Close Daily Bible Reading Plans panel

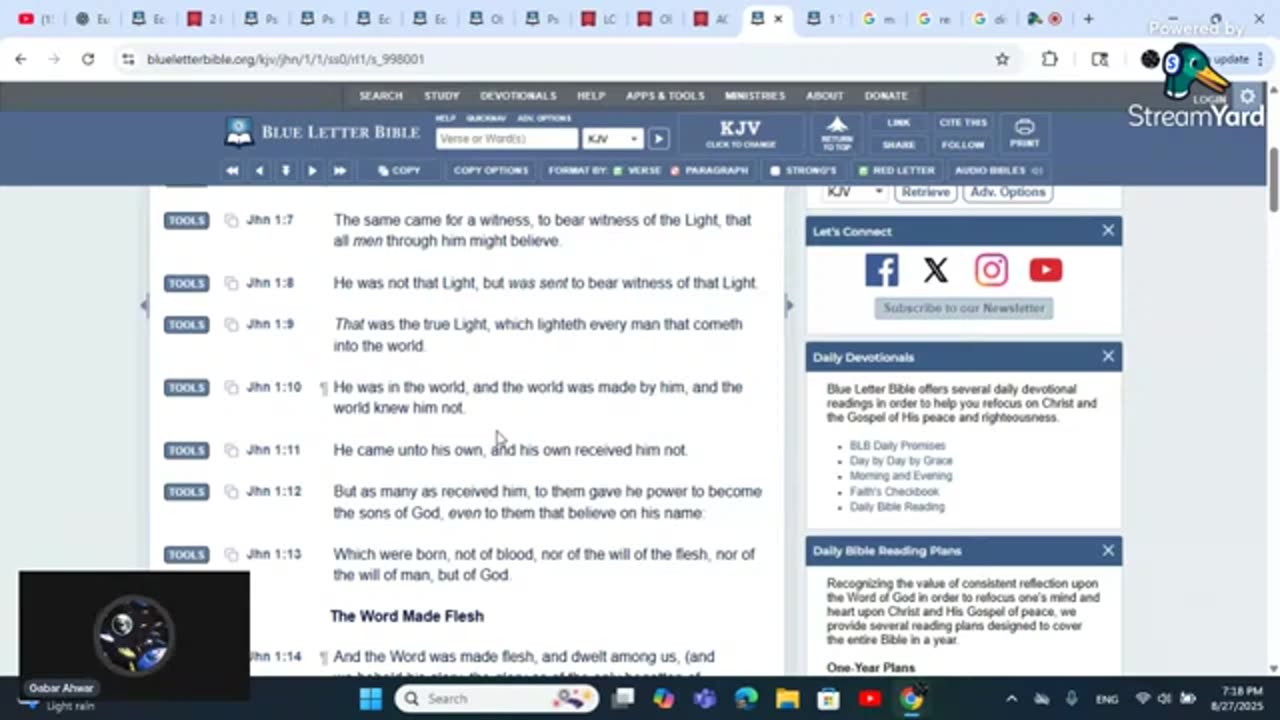[1108, 551]
